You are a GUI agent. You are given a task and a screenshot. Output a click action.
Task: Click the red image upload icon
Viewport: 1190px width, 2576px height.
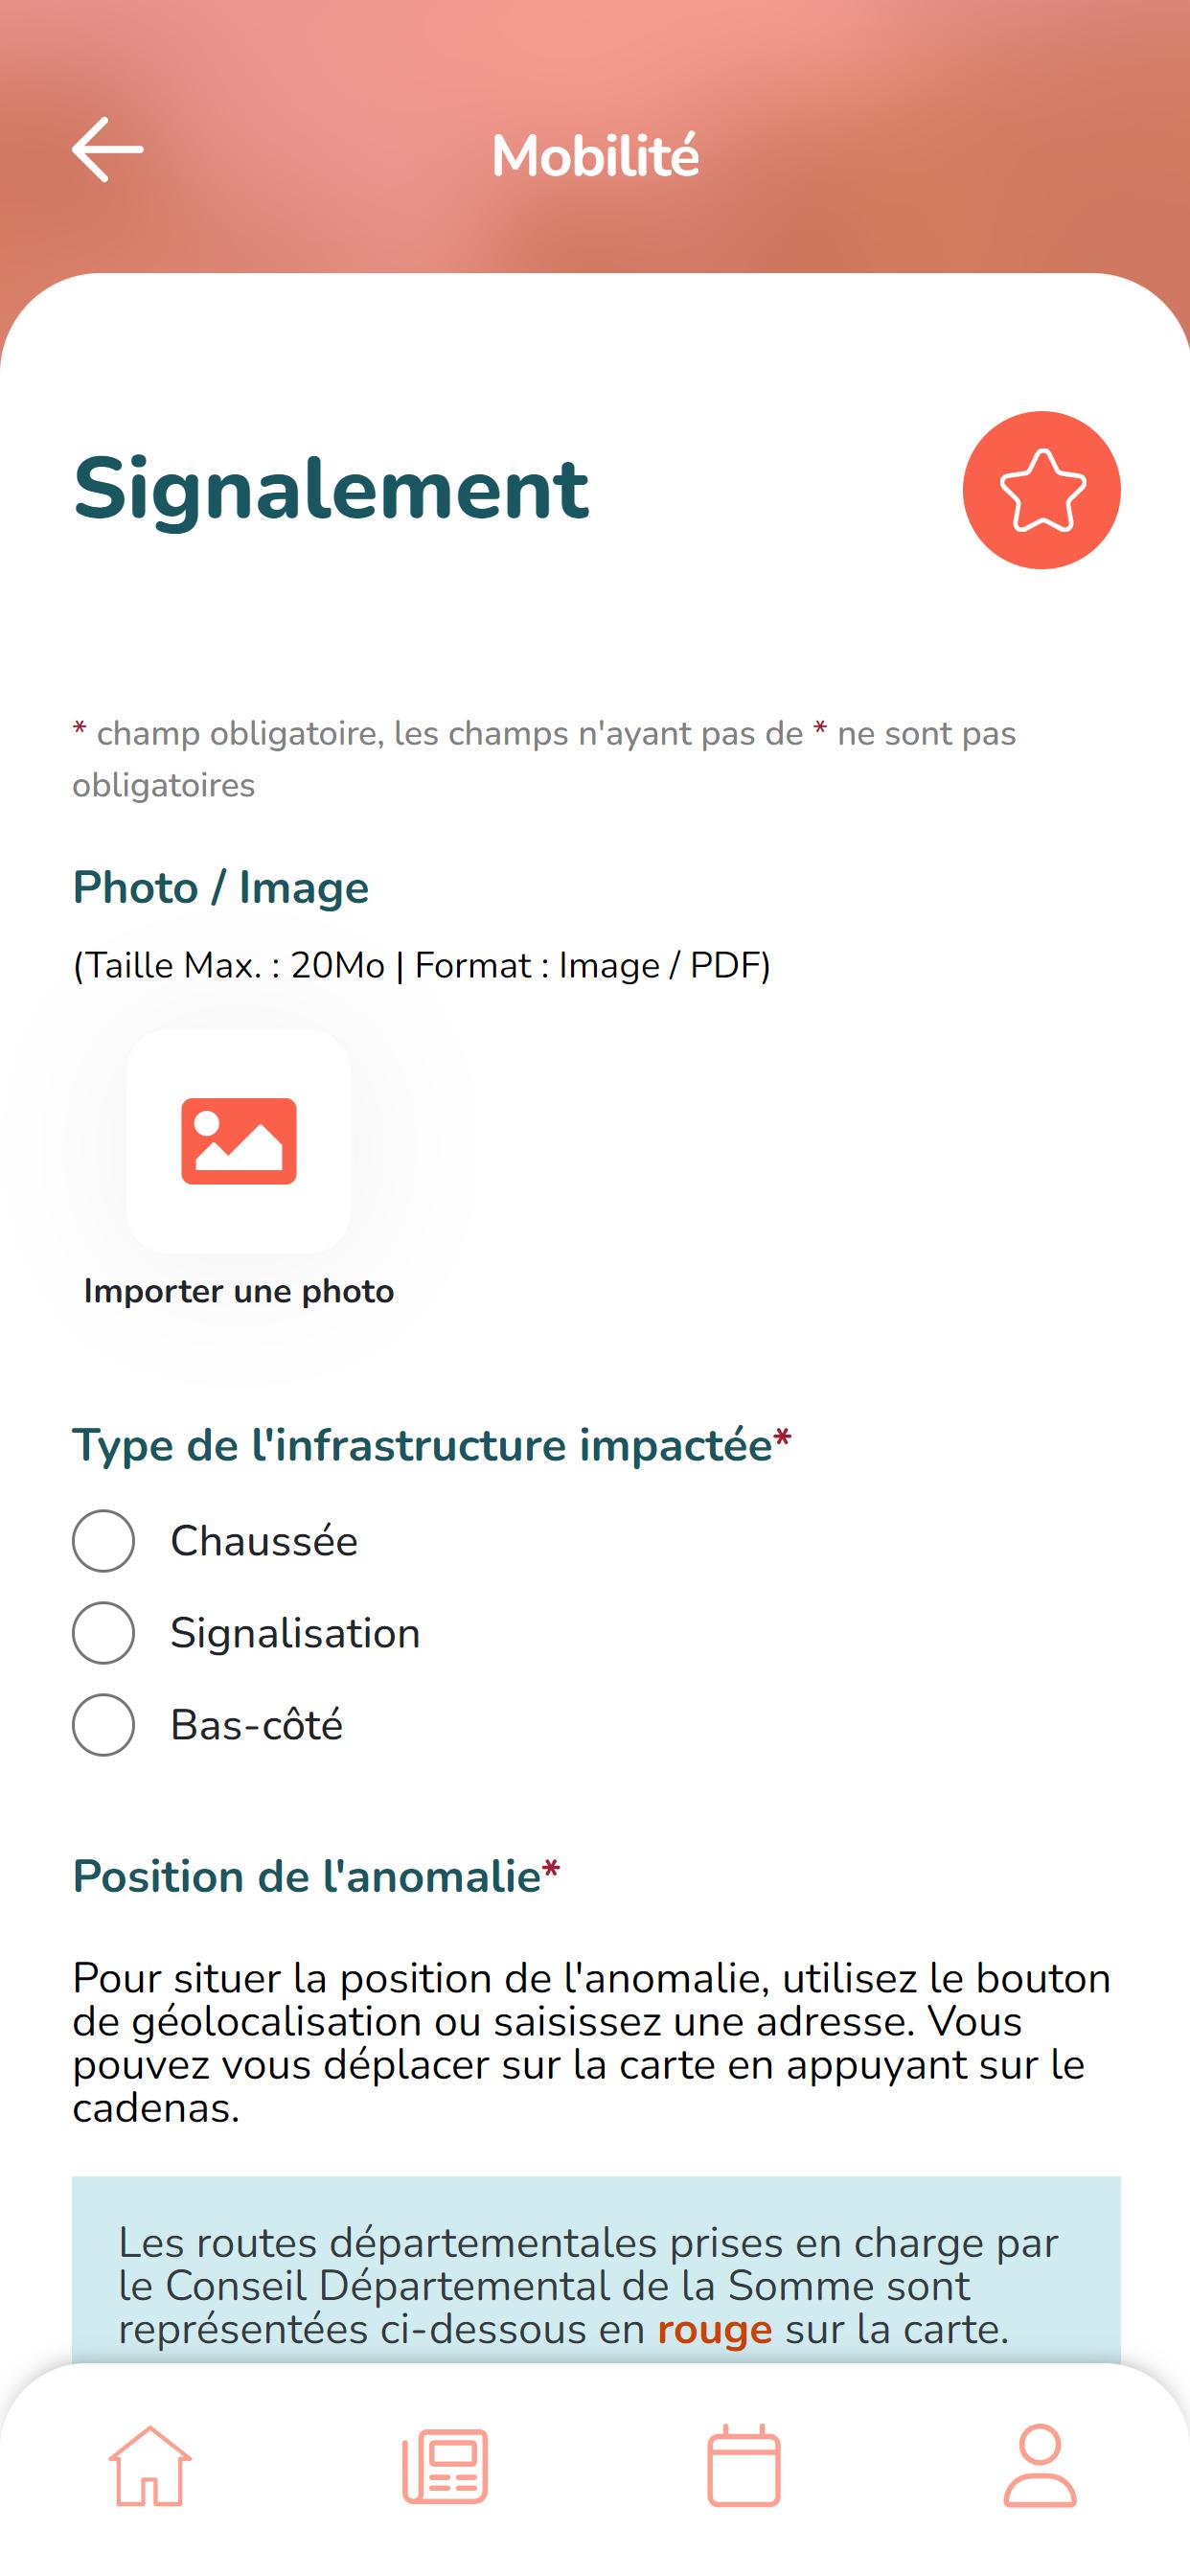click(239, 1141)
